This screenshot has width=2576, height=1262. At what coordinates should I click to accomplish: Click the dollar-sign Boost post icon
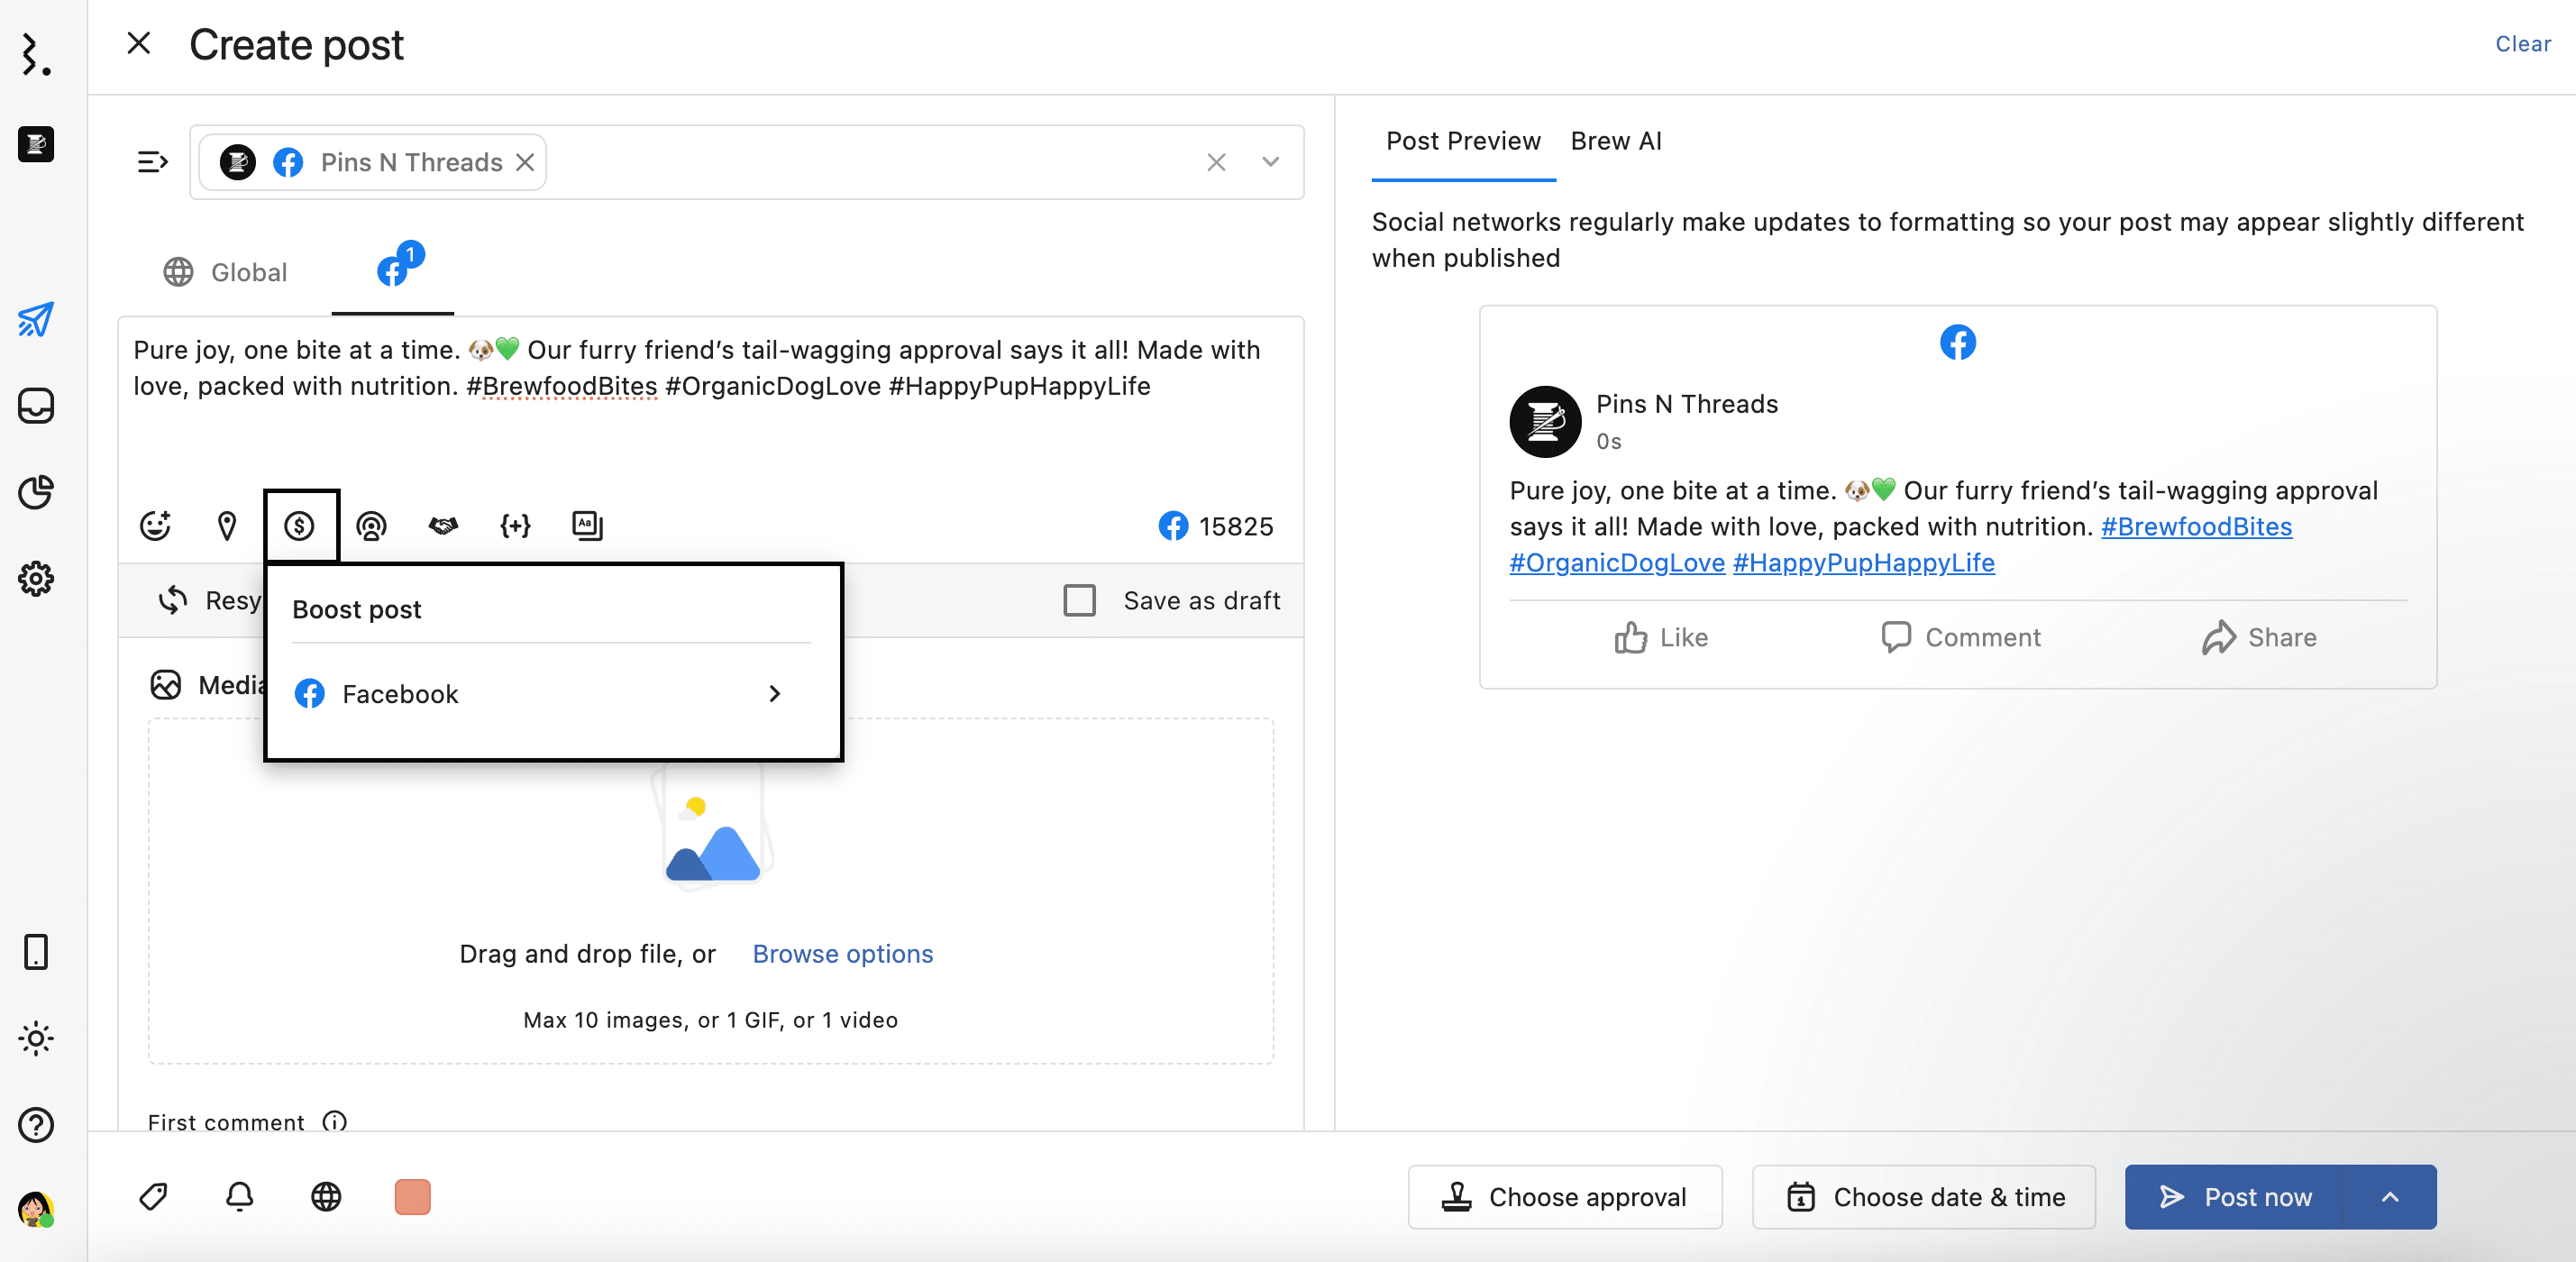pos(299,526)
